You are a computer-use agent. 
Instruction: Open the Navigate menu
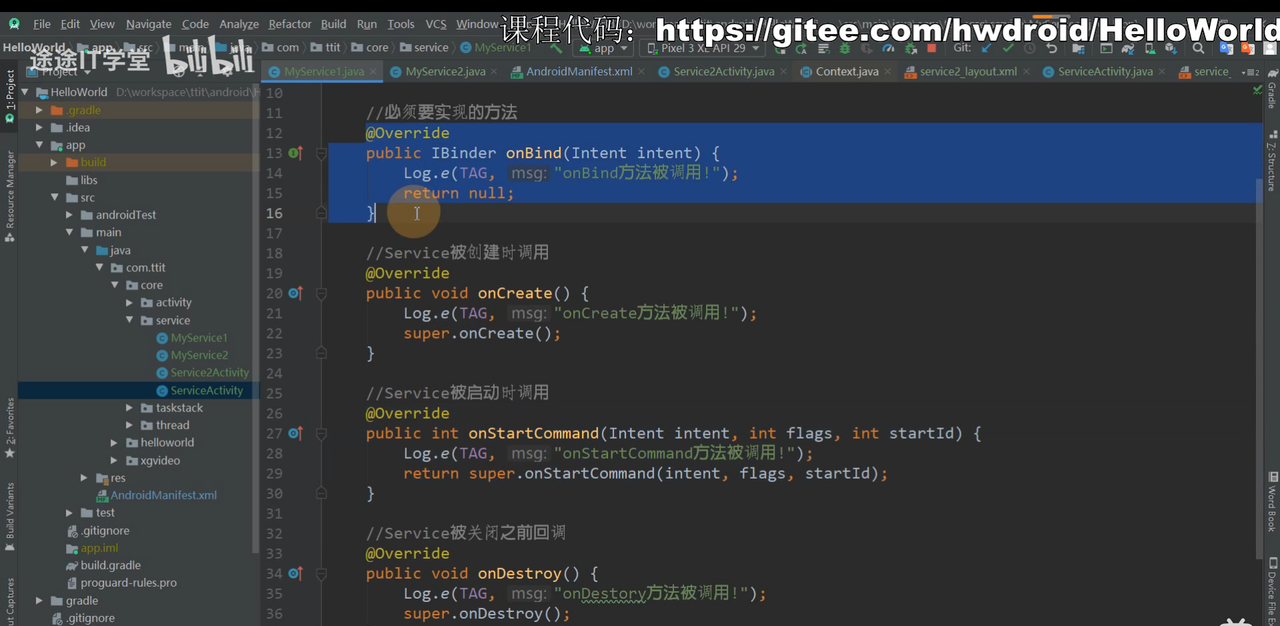pos(148,24)
